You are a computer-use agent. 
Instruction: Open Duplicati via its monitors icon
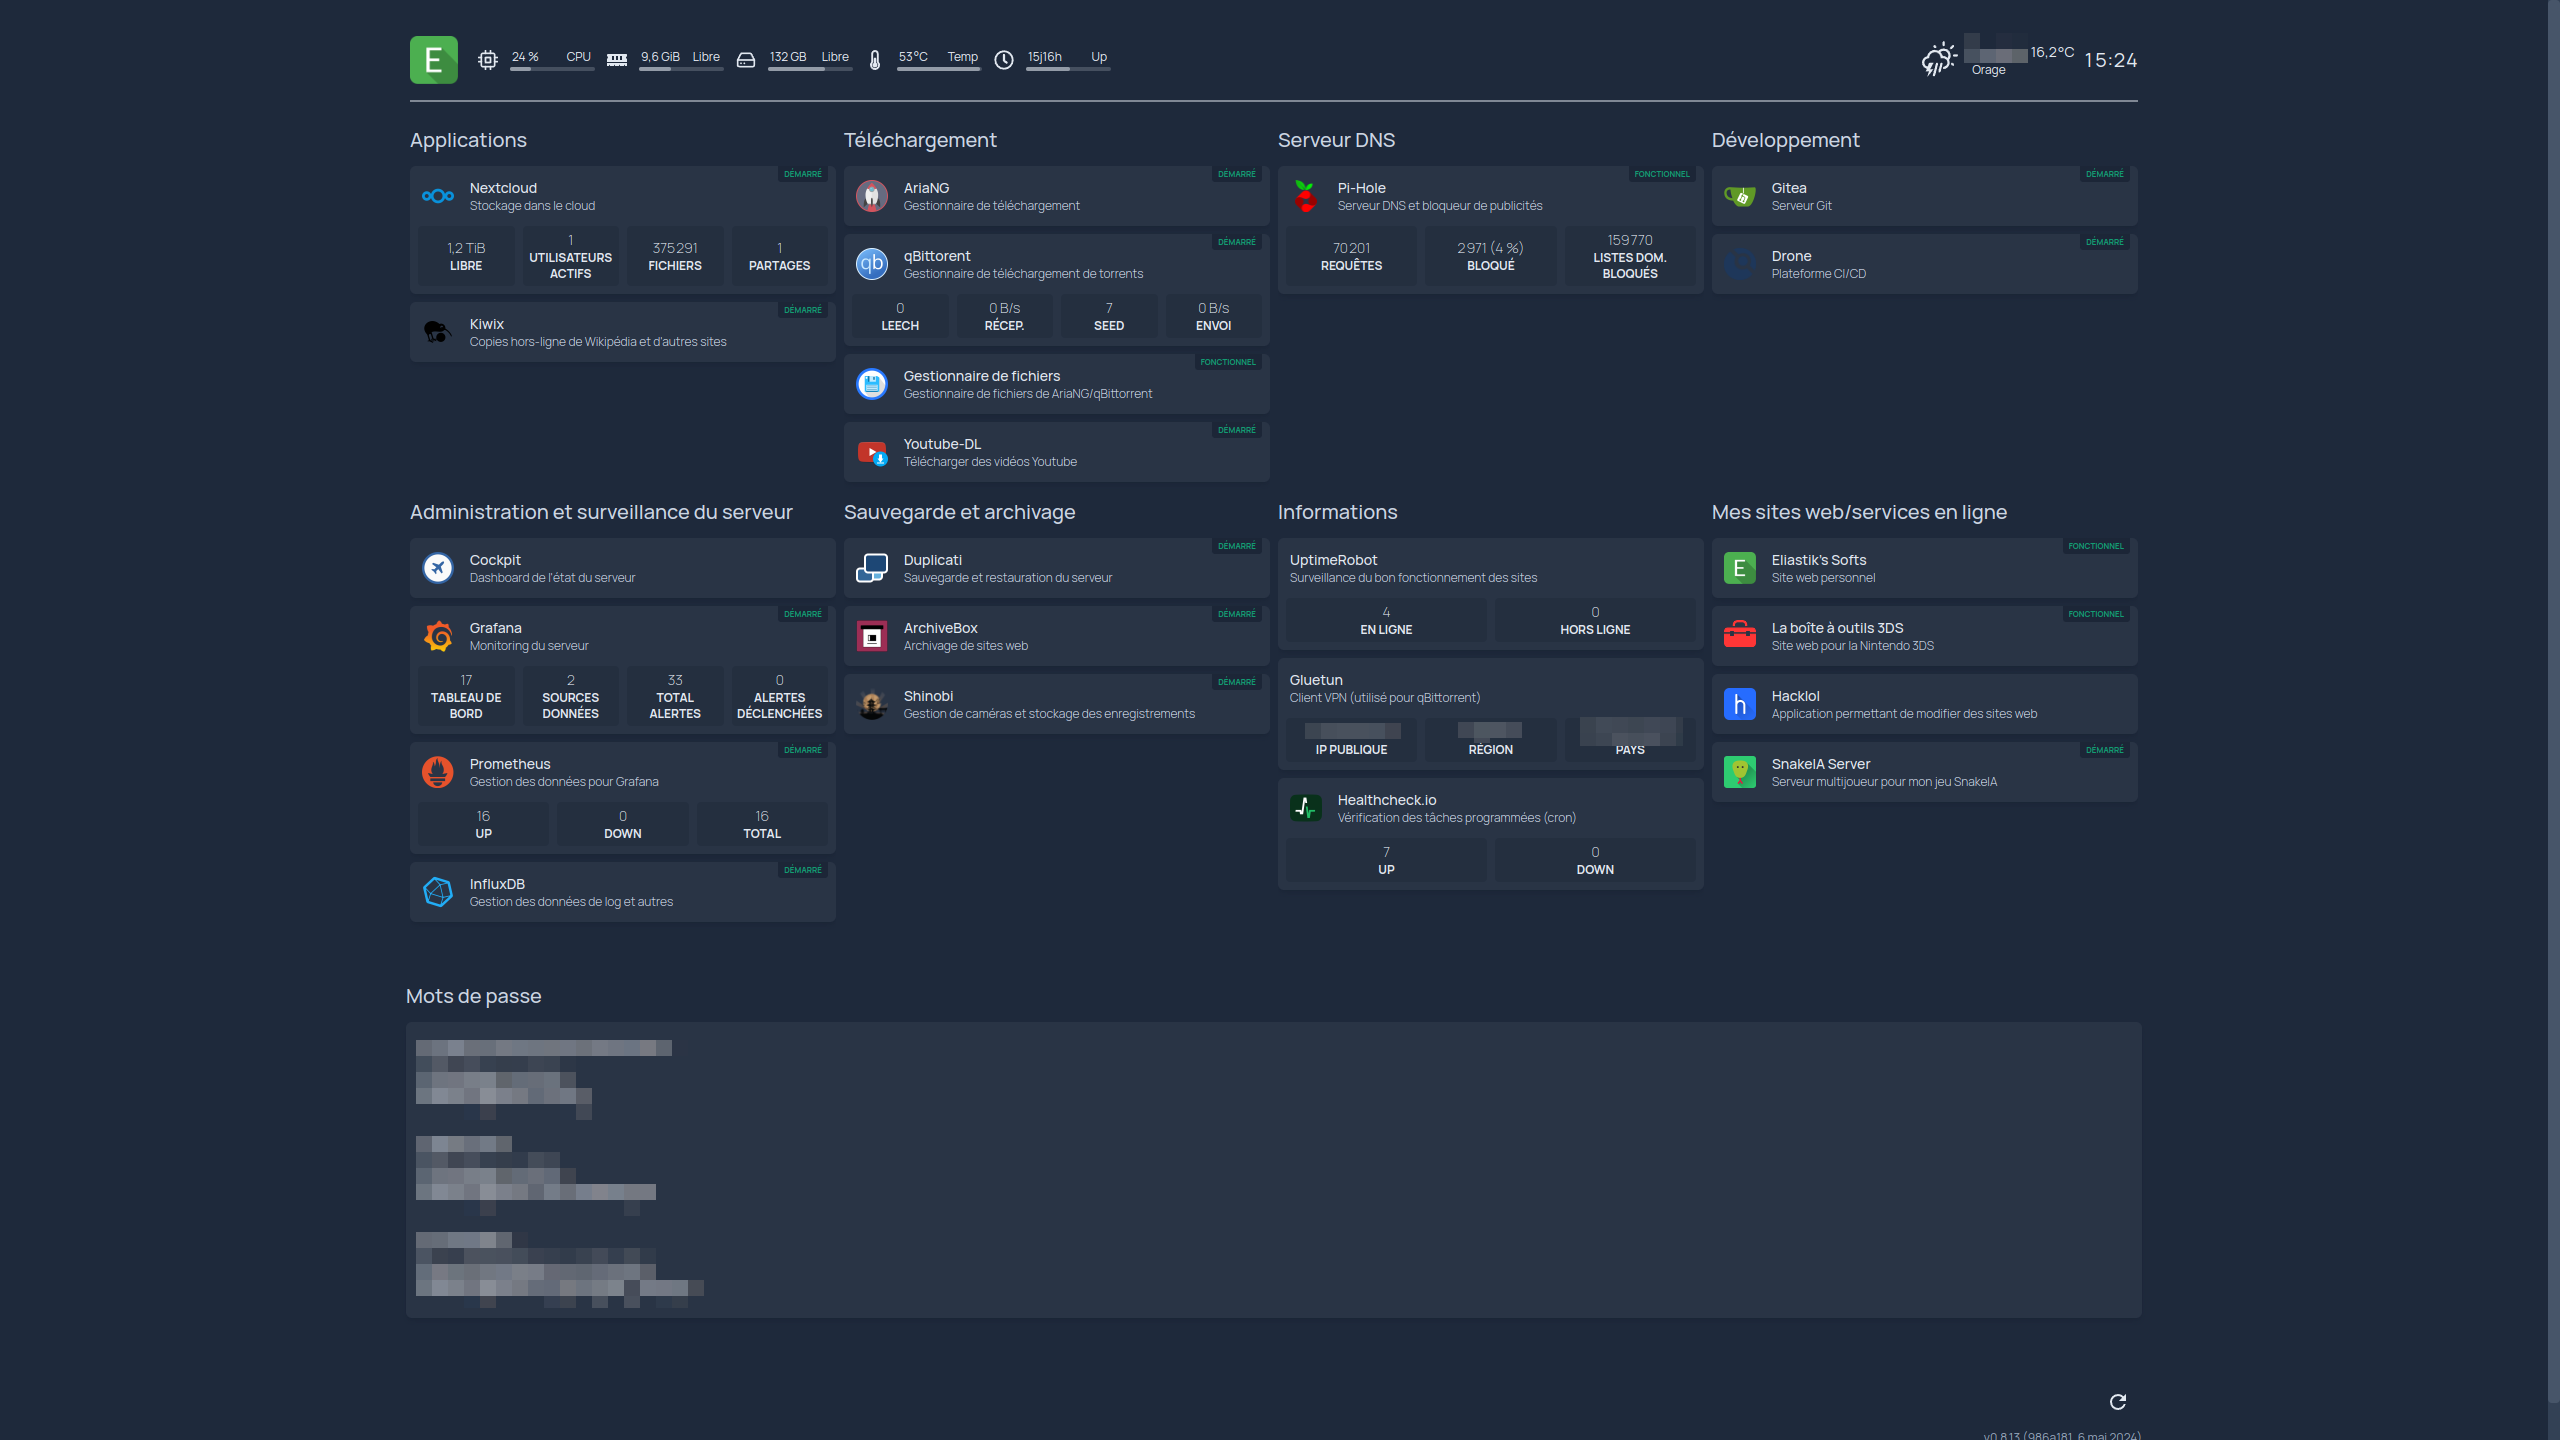pyautogui.click(x=872, y=568)
